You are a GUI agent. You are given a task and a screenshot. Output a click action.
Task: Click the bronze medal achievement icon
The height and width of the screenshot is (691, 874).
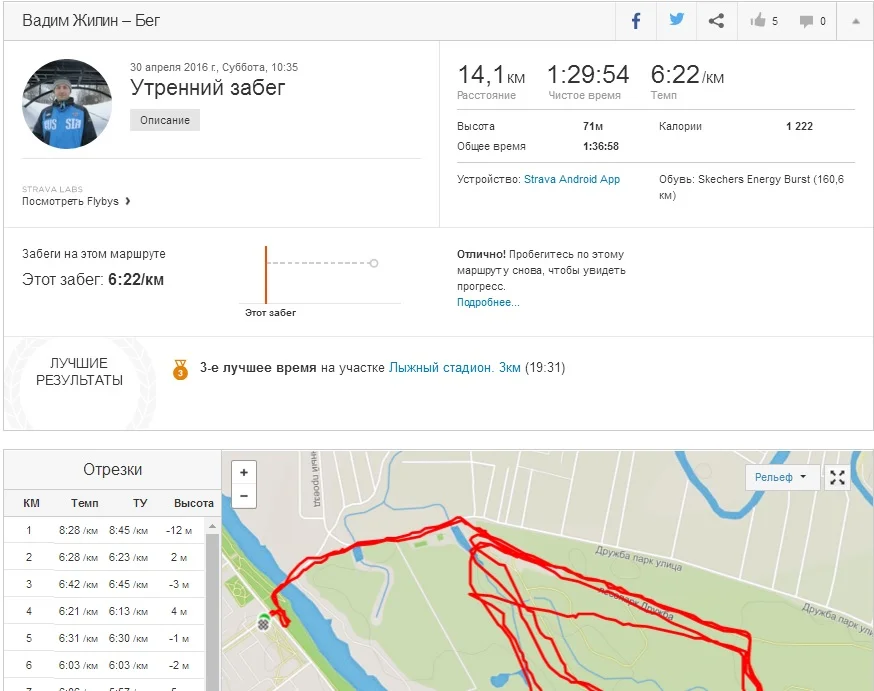click(180, 369)
